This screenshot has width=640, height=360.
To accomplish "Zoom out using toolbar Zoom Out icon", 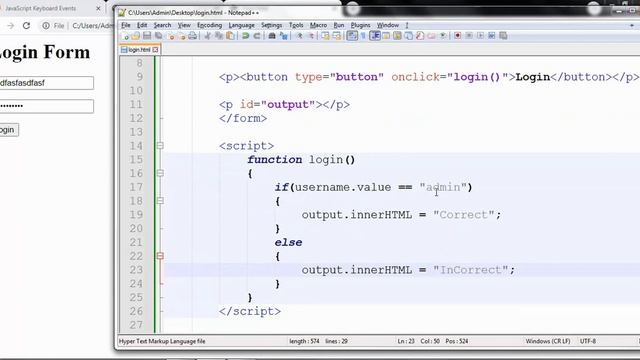I will (311, 36).
